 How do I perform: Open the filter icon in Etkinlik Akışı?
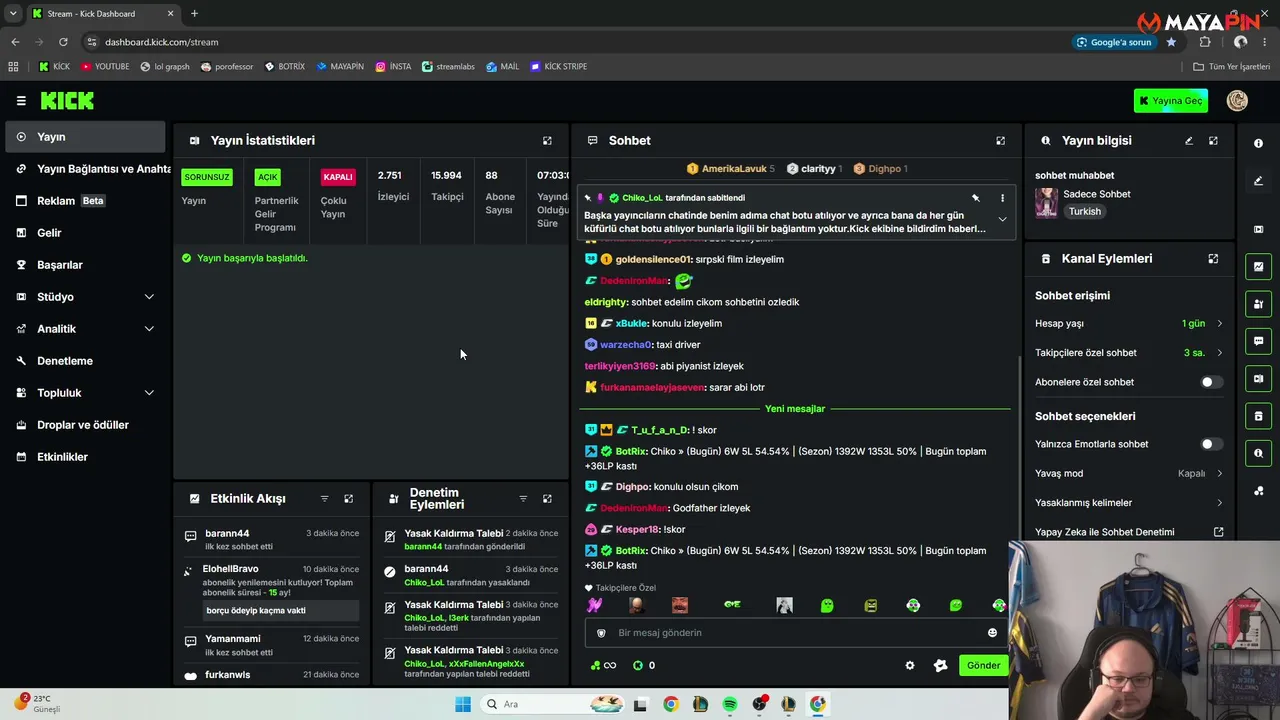point(324,499)
